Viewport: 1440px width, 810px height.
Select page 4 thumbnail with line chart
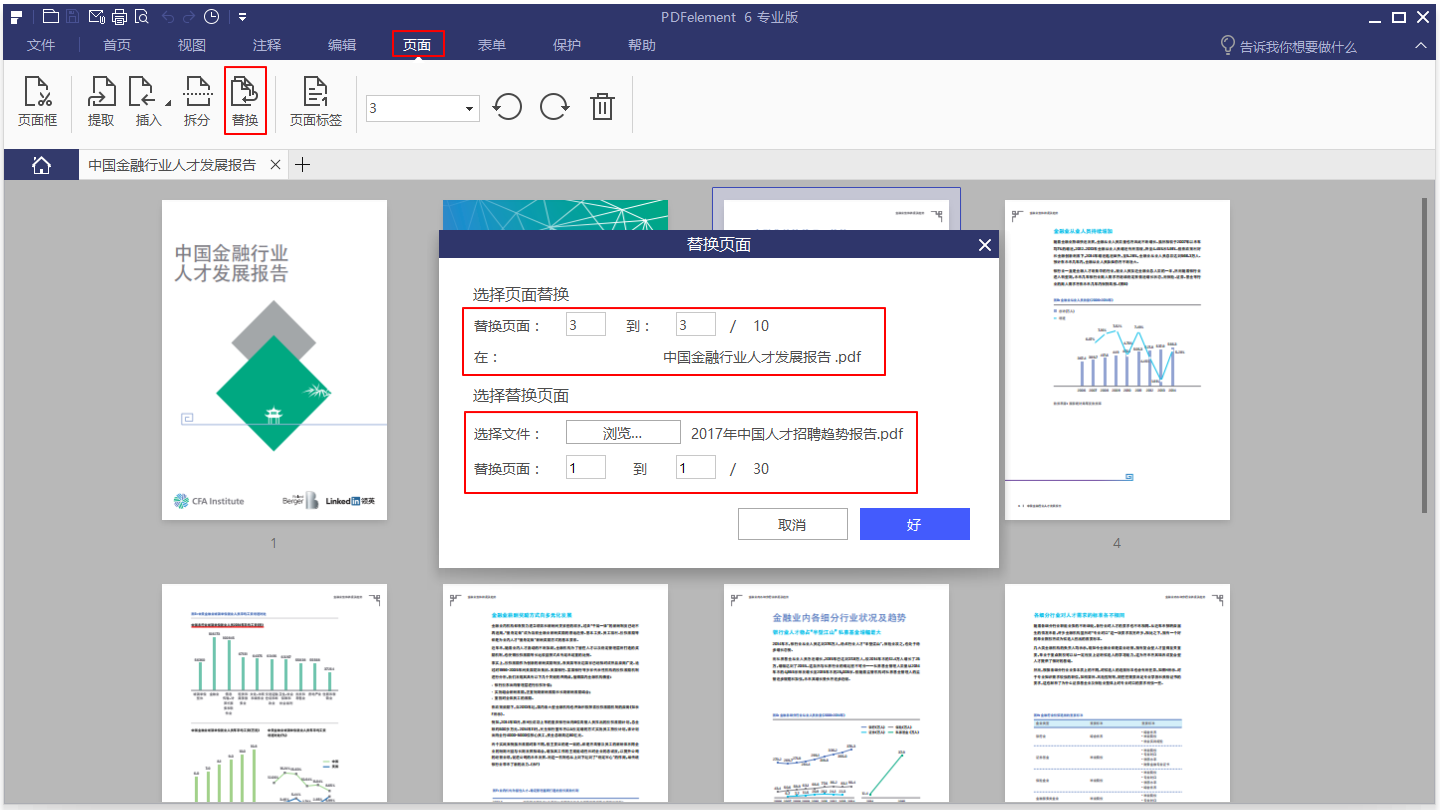pos(1117,360)
